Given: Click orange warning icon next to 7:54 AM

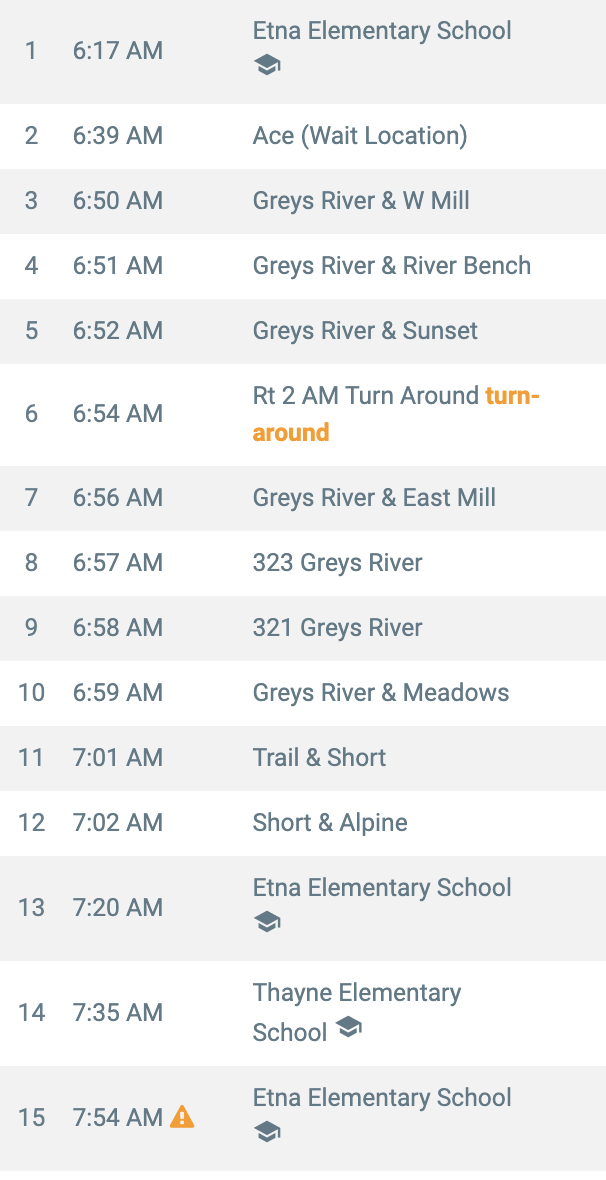Looking at the screenshot, I should (182, 1117).
